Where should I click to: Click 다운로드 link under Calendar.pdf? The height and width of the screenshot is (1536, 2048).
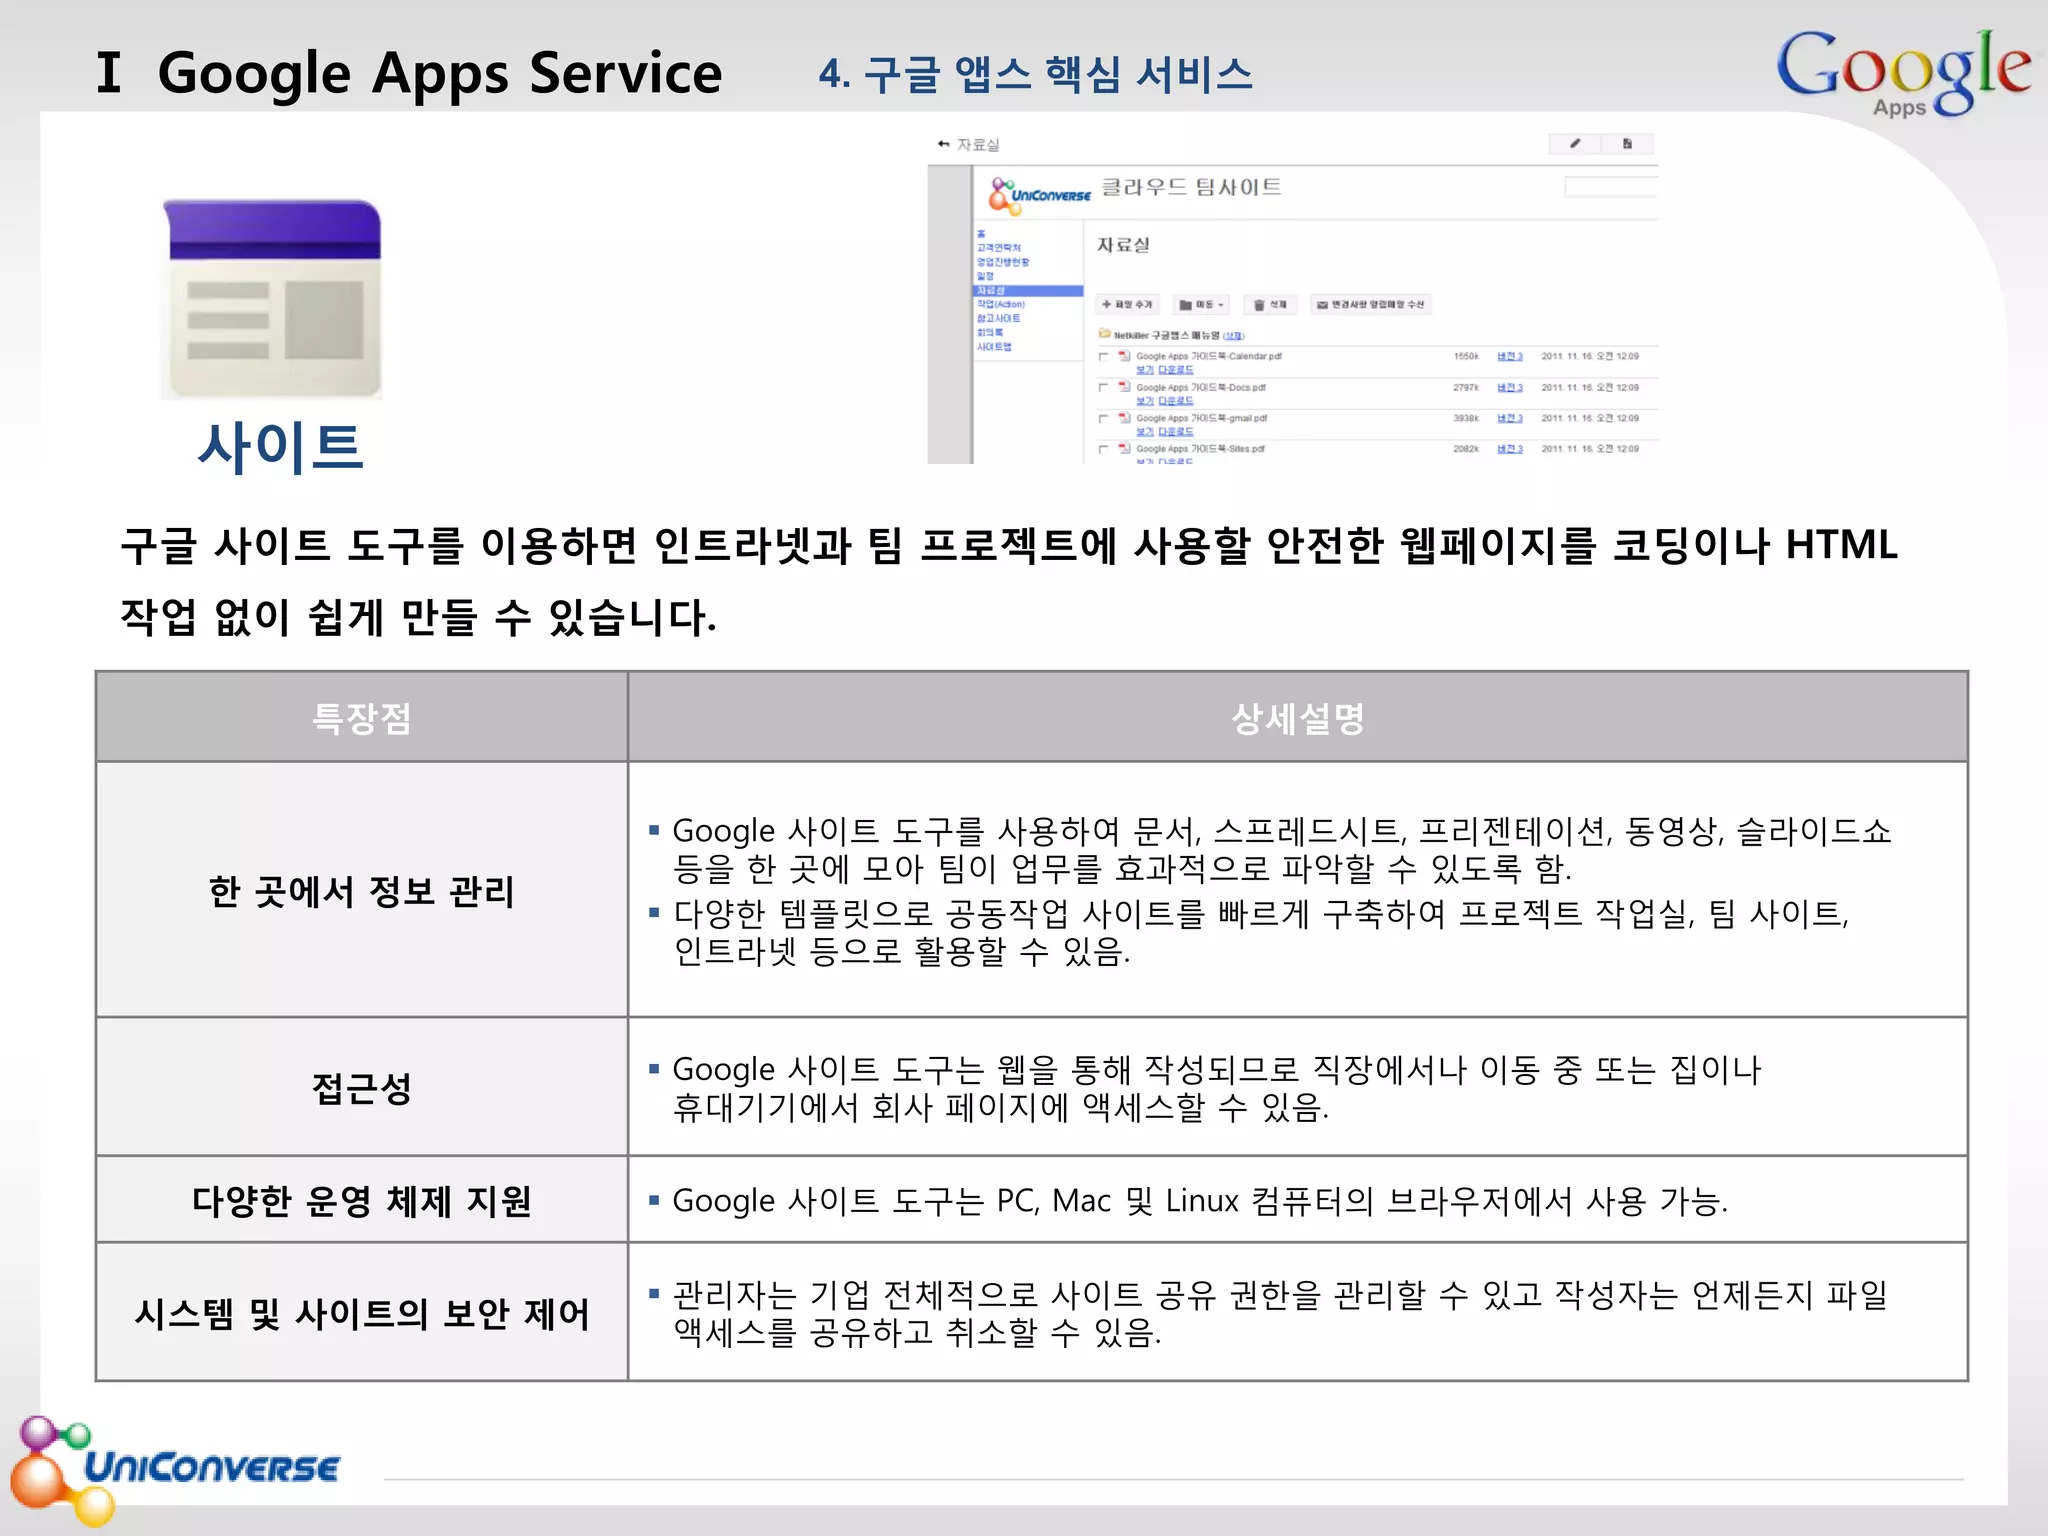1176,370
